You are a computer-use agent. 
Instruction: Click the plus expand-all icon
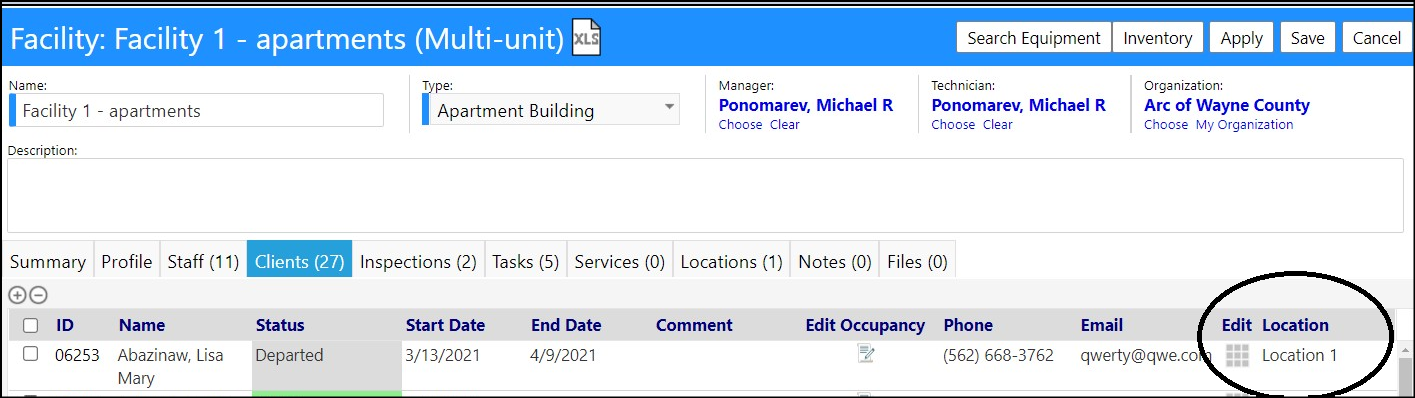(x=17, y=295)
